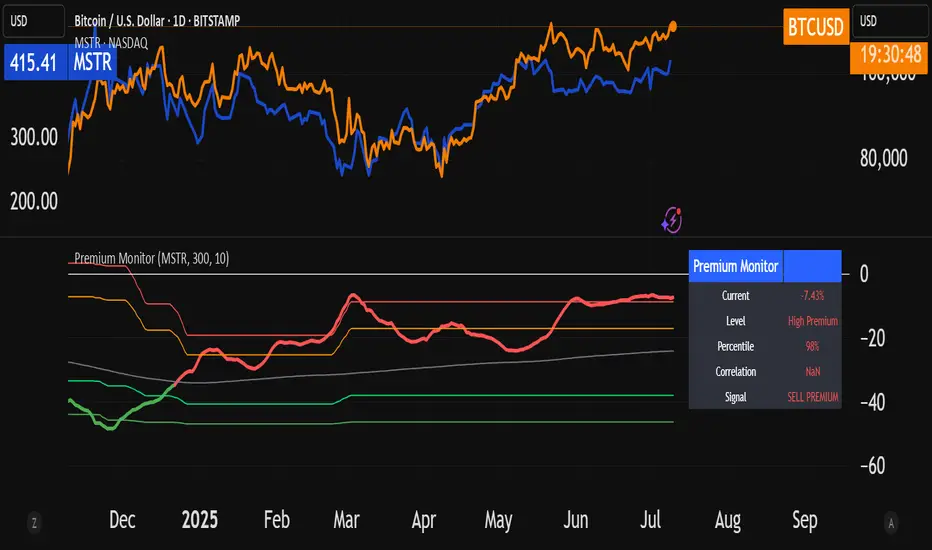
Task: Open the top-right USD currency dropdown
Action: coord(889,21)
